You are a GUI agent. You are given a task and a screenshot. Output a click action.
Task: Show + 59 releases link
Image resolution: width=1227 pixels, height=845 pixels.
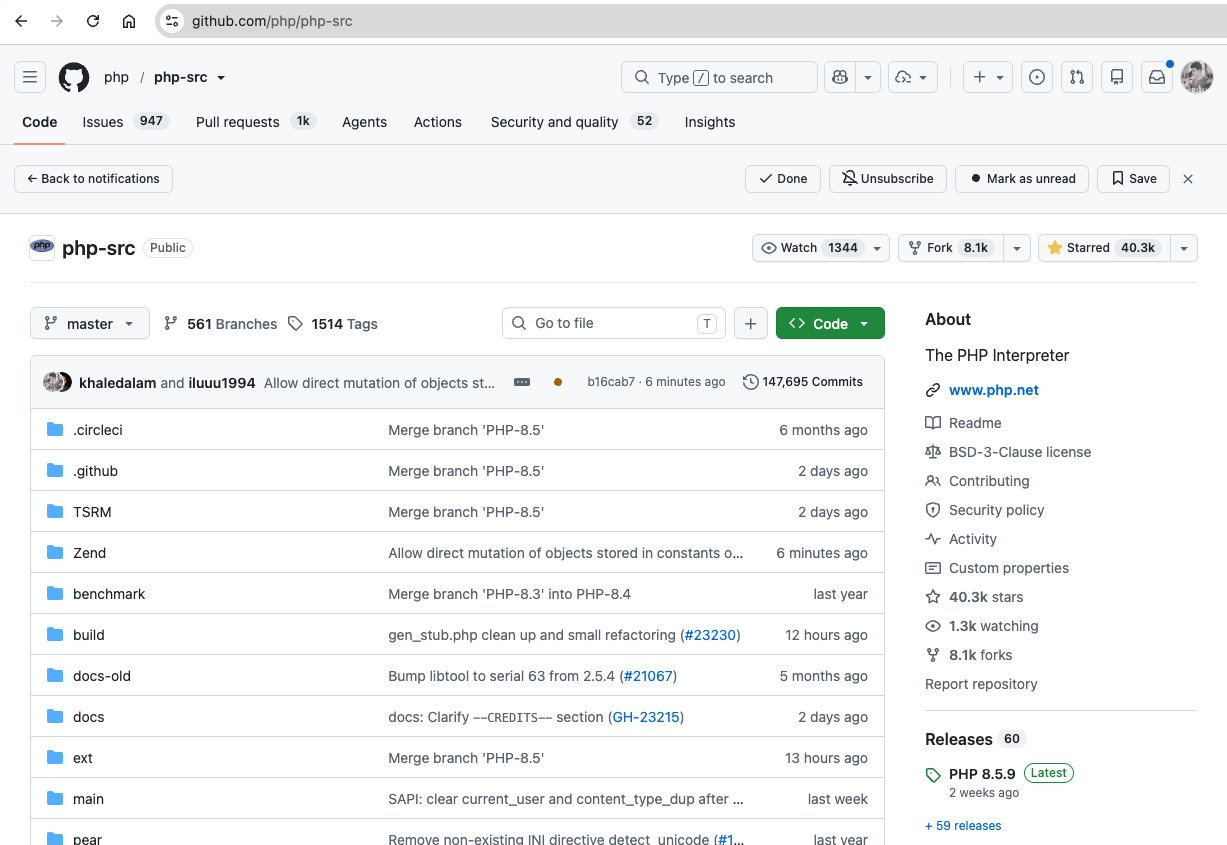(963, 826)
